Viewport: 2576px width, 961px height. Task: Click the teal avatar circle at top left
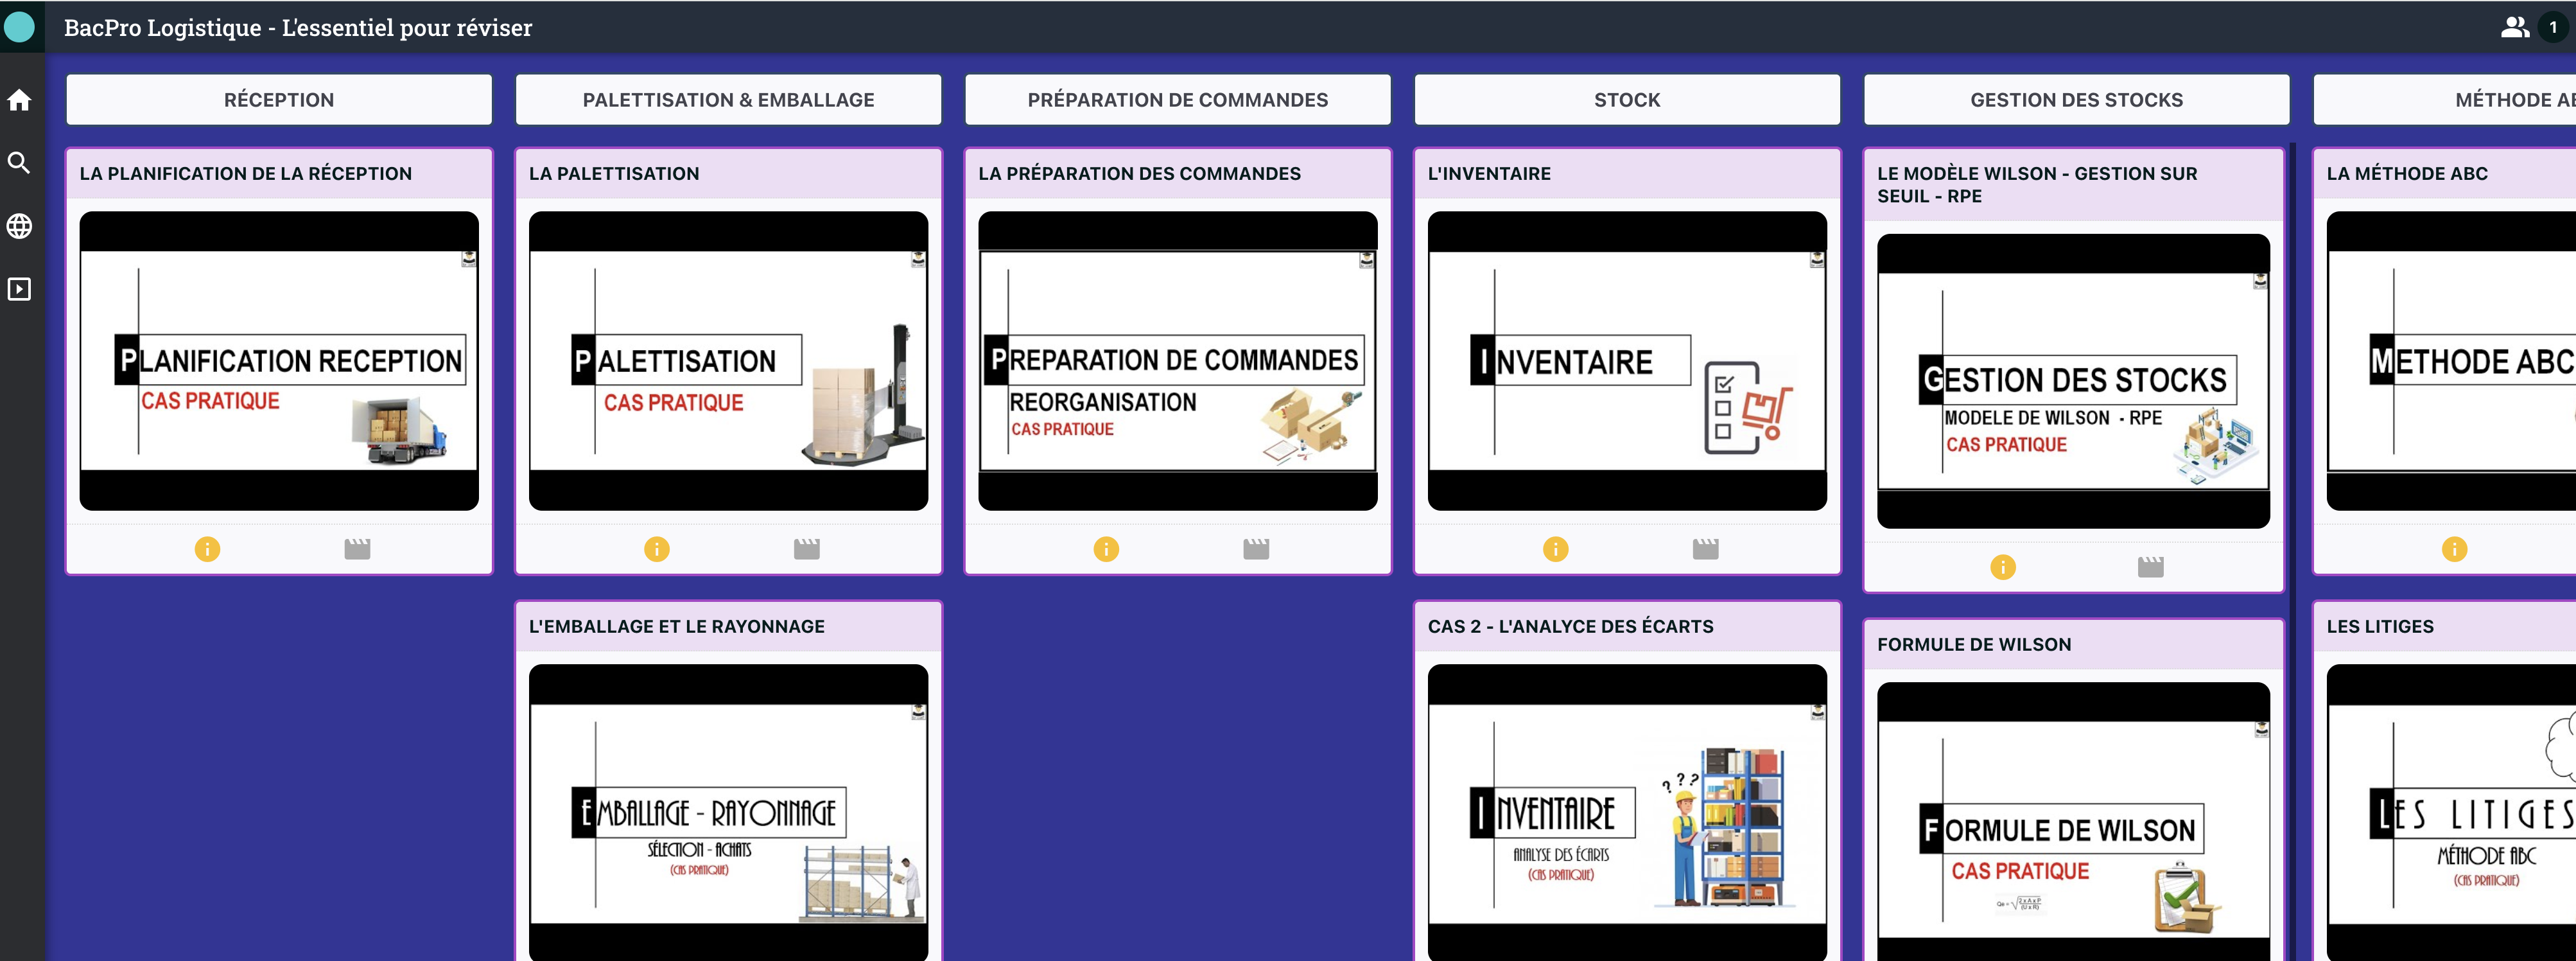(19, 27)
